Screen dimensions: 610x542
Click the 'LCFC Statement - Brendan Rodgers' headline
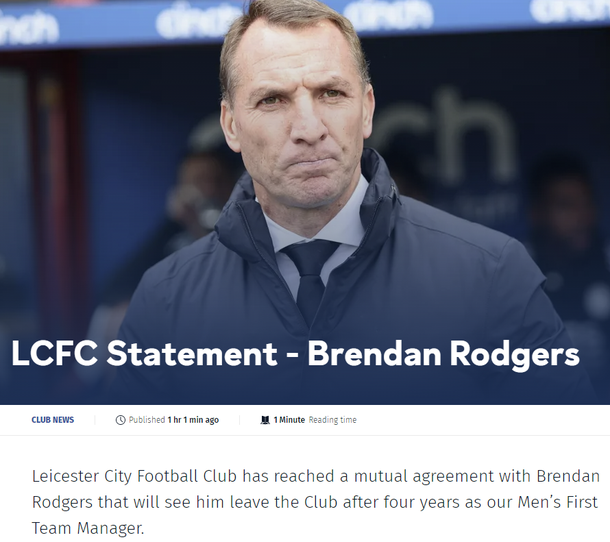(x=296, y=353)
